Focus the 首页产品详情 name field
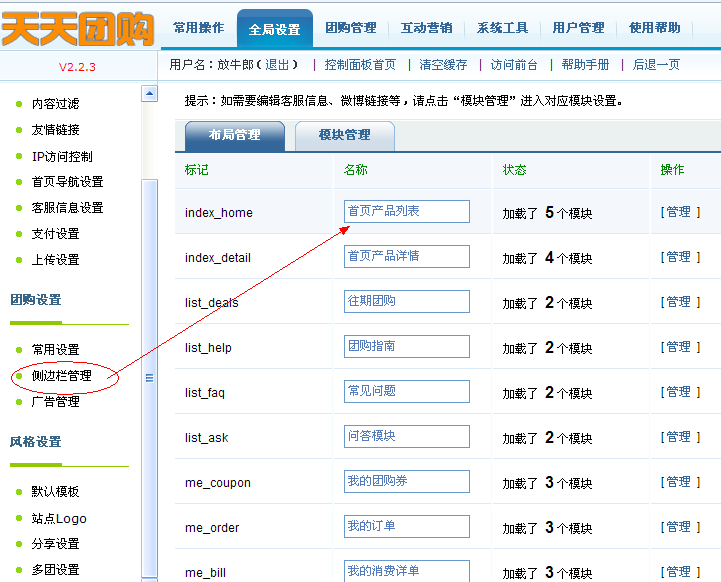Viewport: 721px width, 582px height. (x=406, y=256)
